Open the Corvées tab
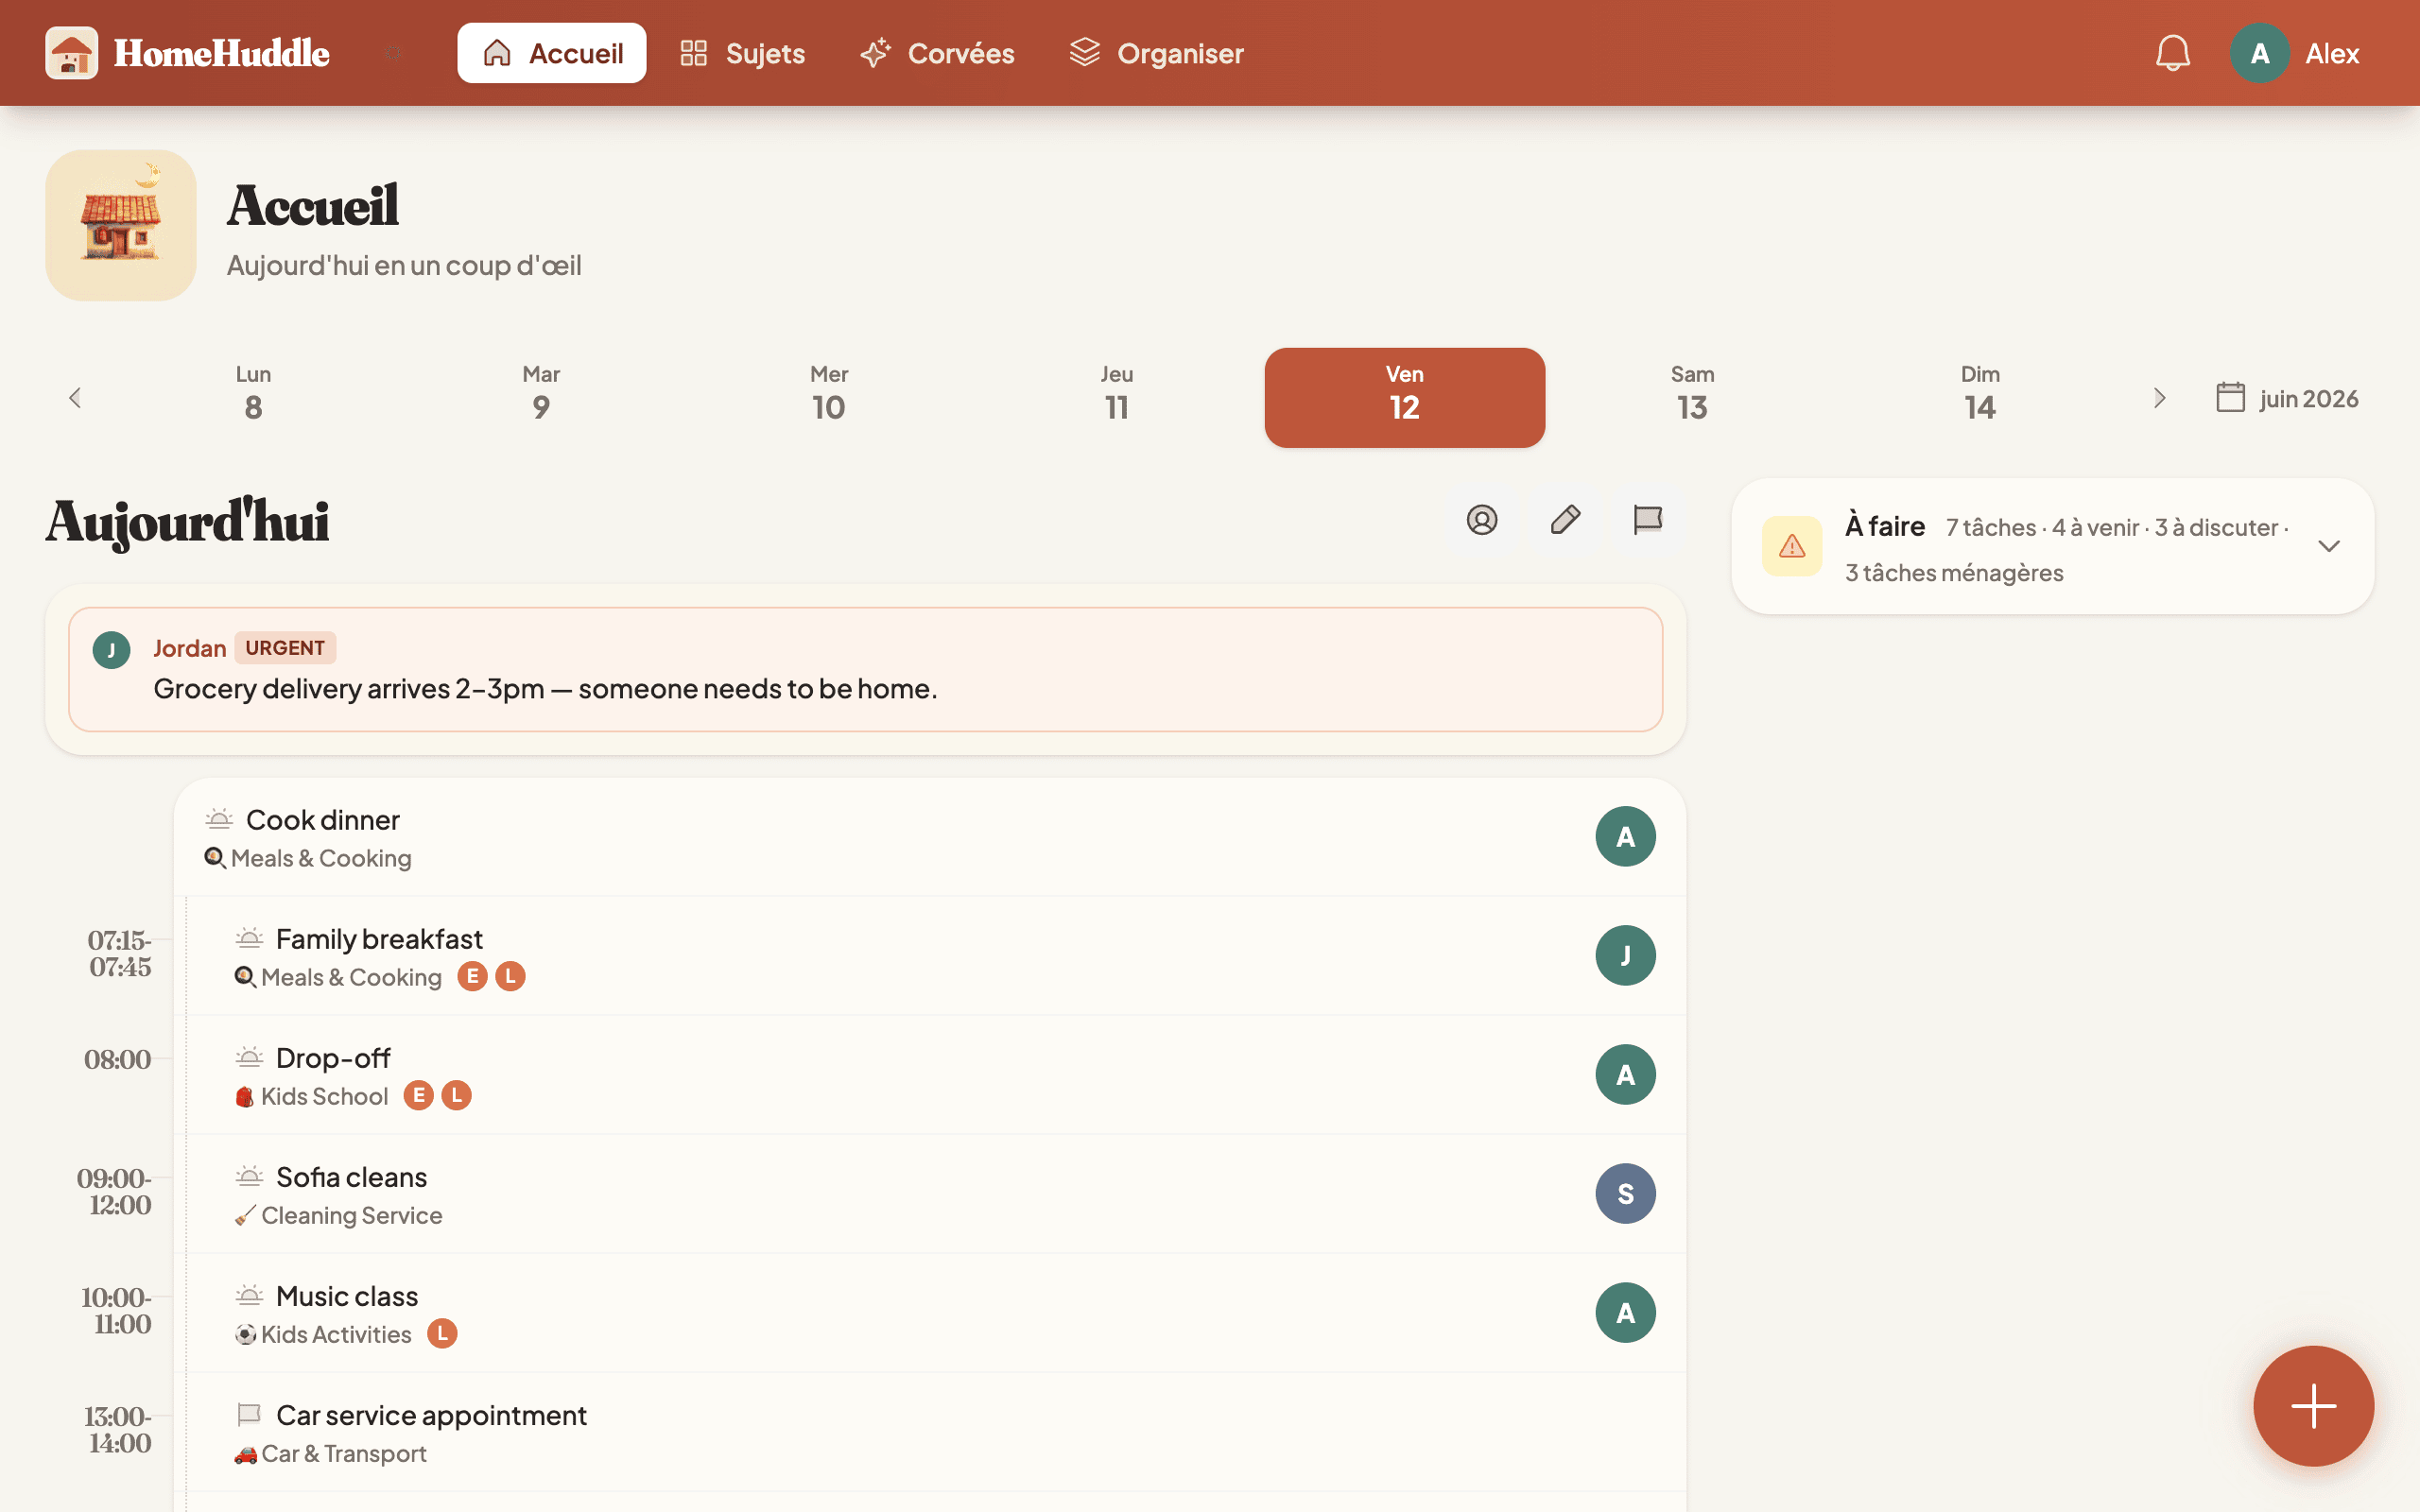Viewport: 2420px width, 1512px height. [937, 53]
